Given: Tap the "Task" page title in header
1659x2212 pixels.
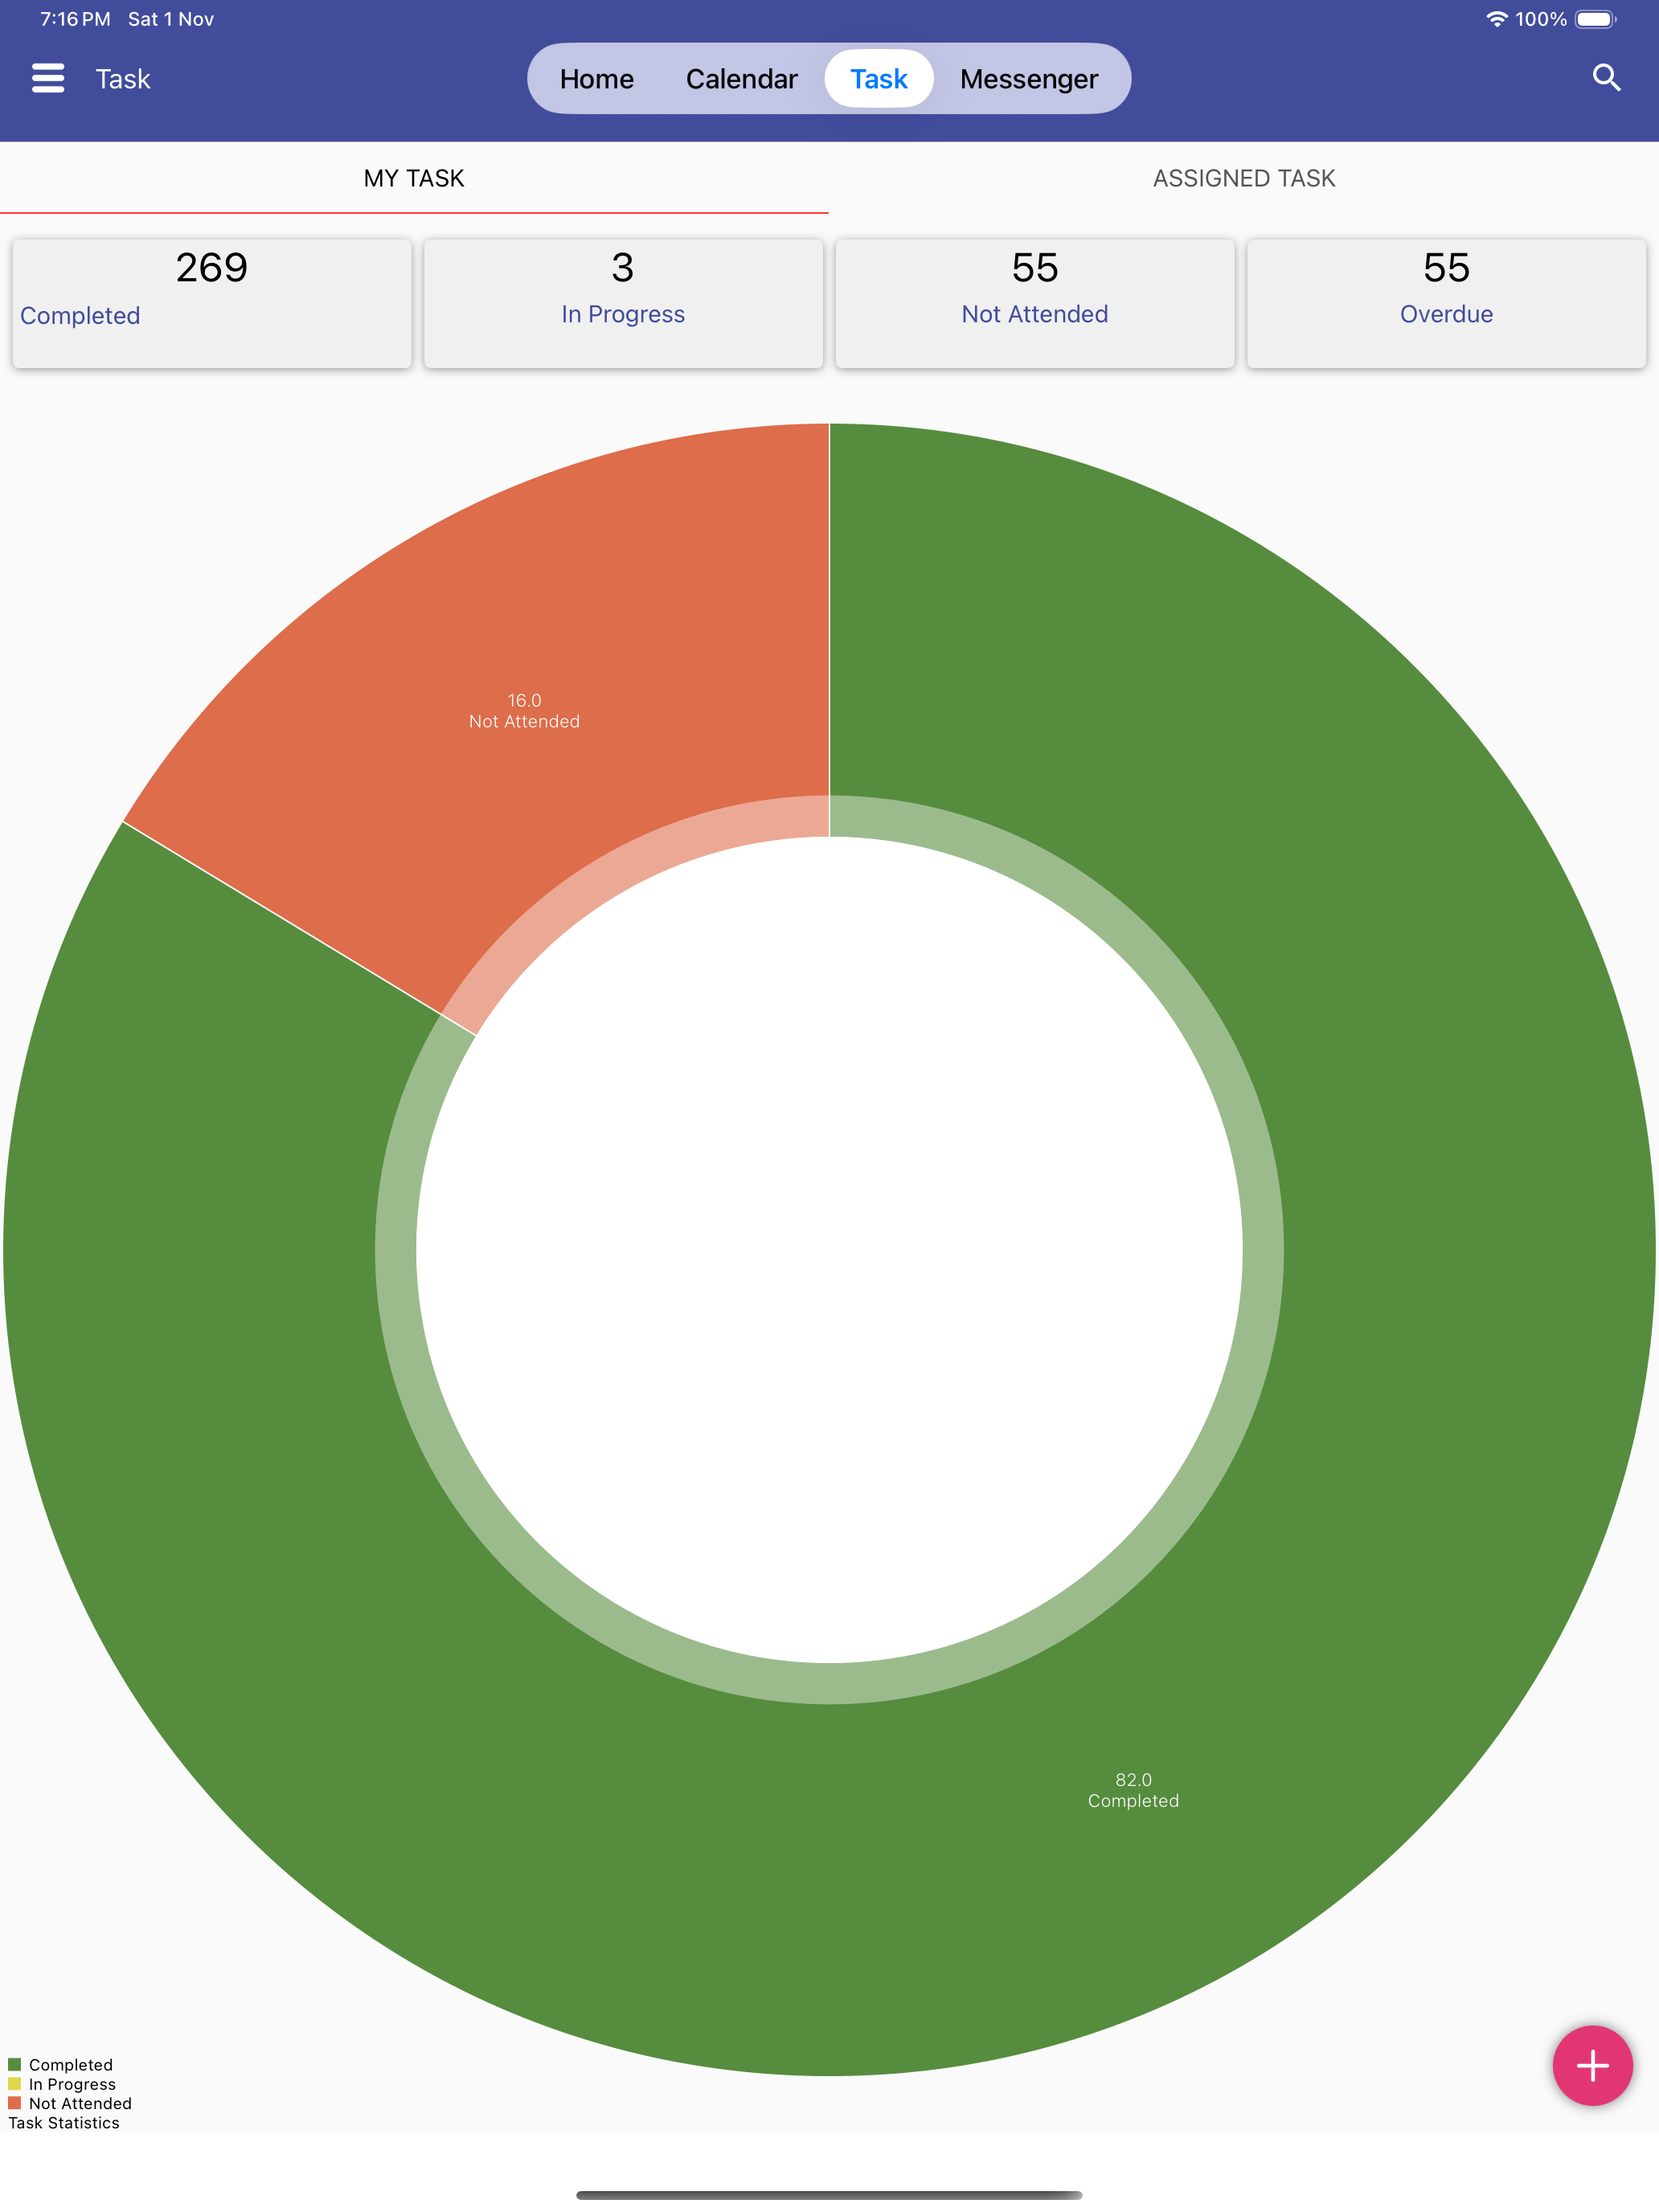Looking at the screenshot, I should pyautogui.click(x=123, y=79).
